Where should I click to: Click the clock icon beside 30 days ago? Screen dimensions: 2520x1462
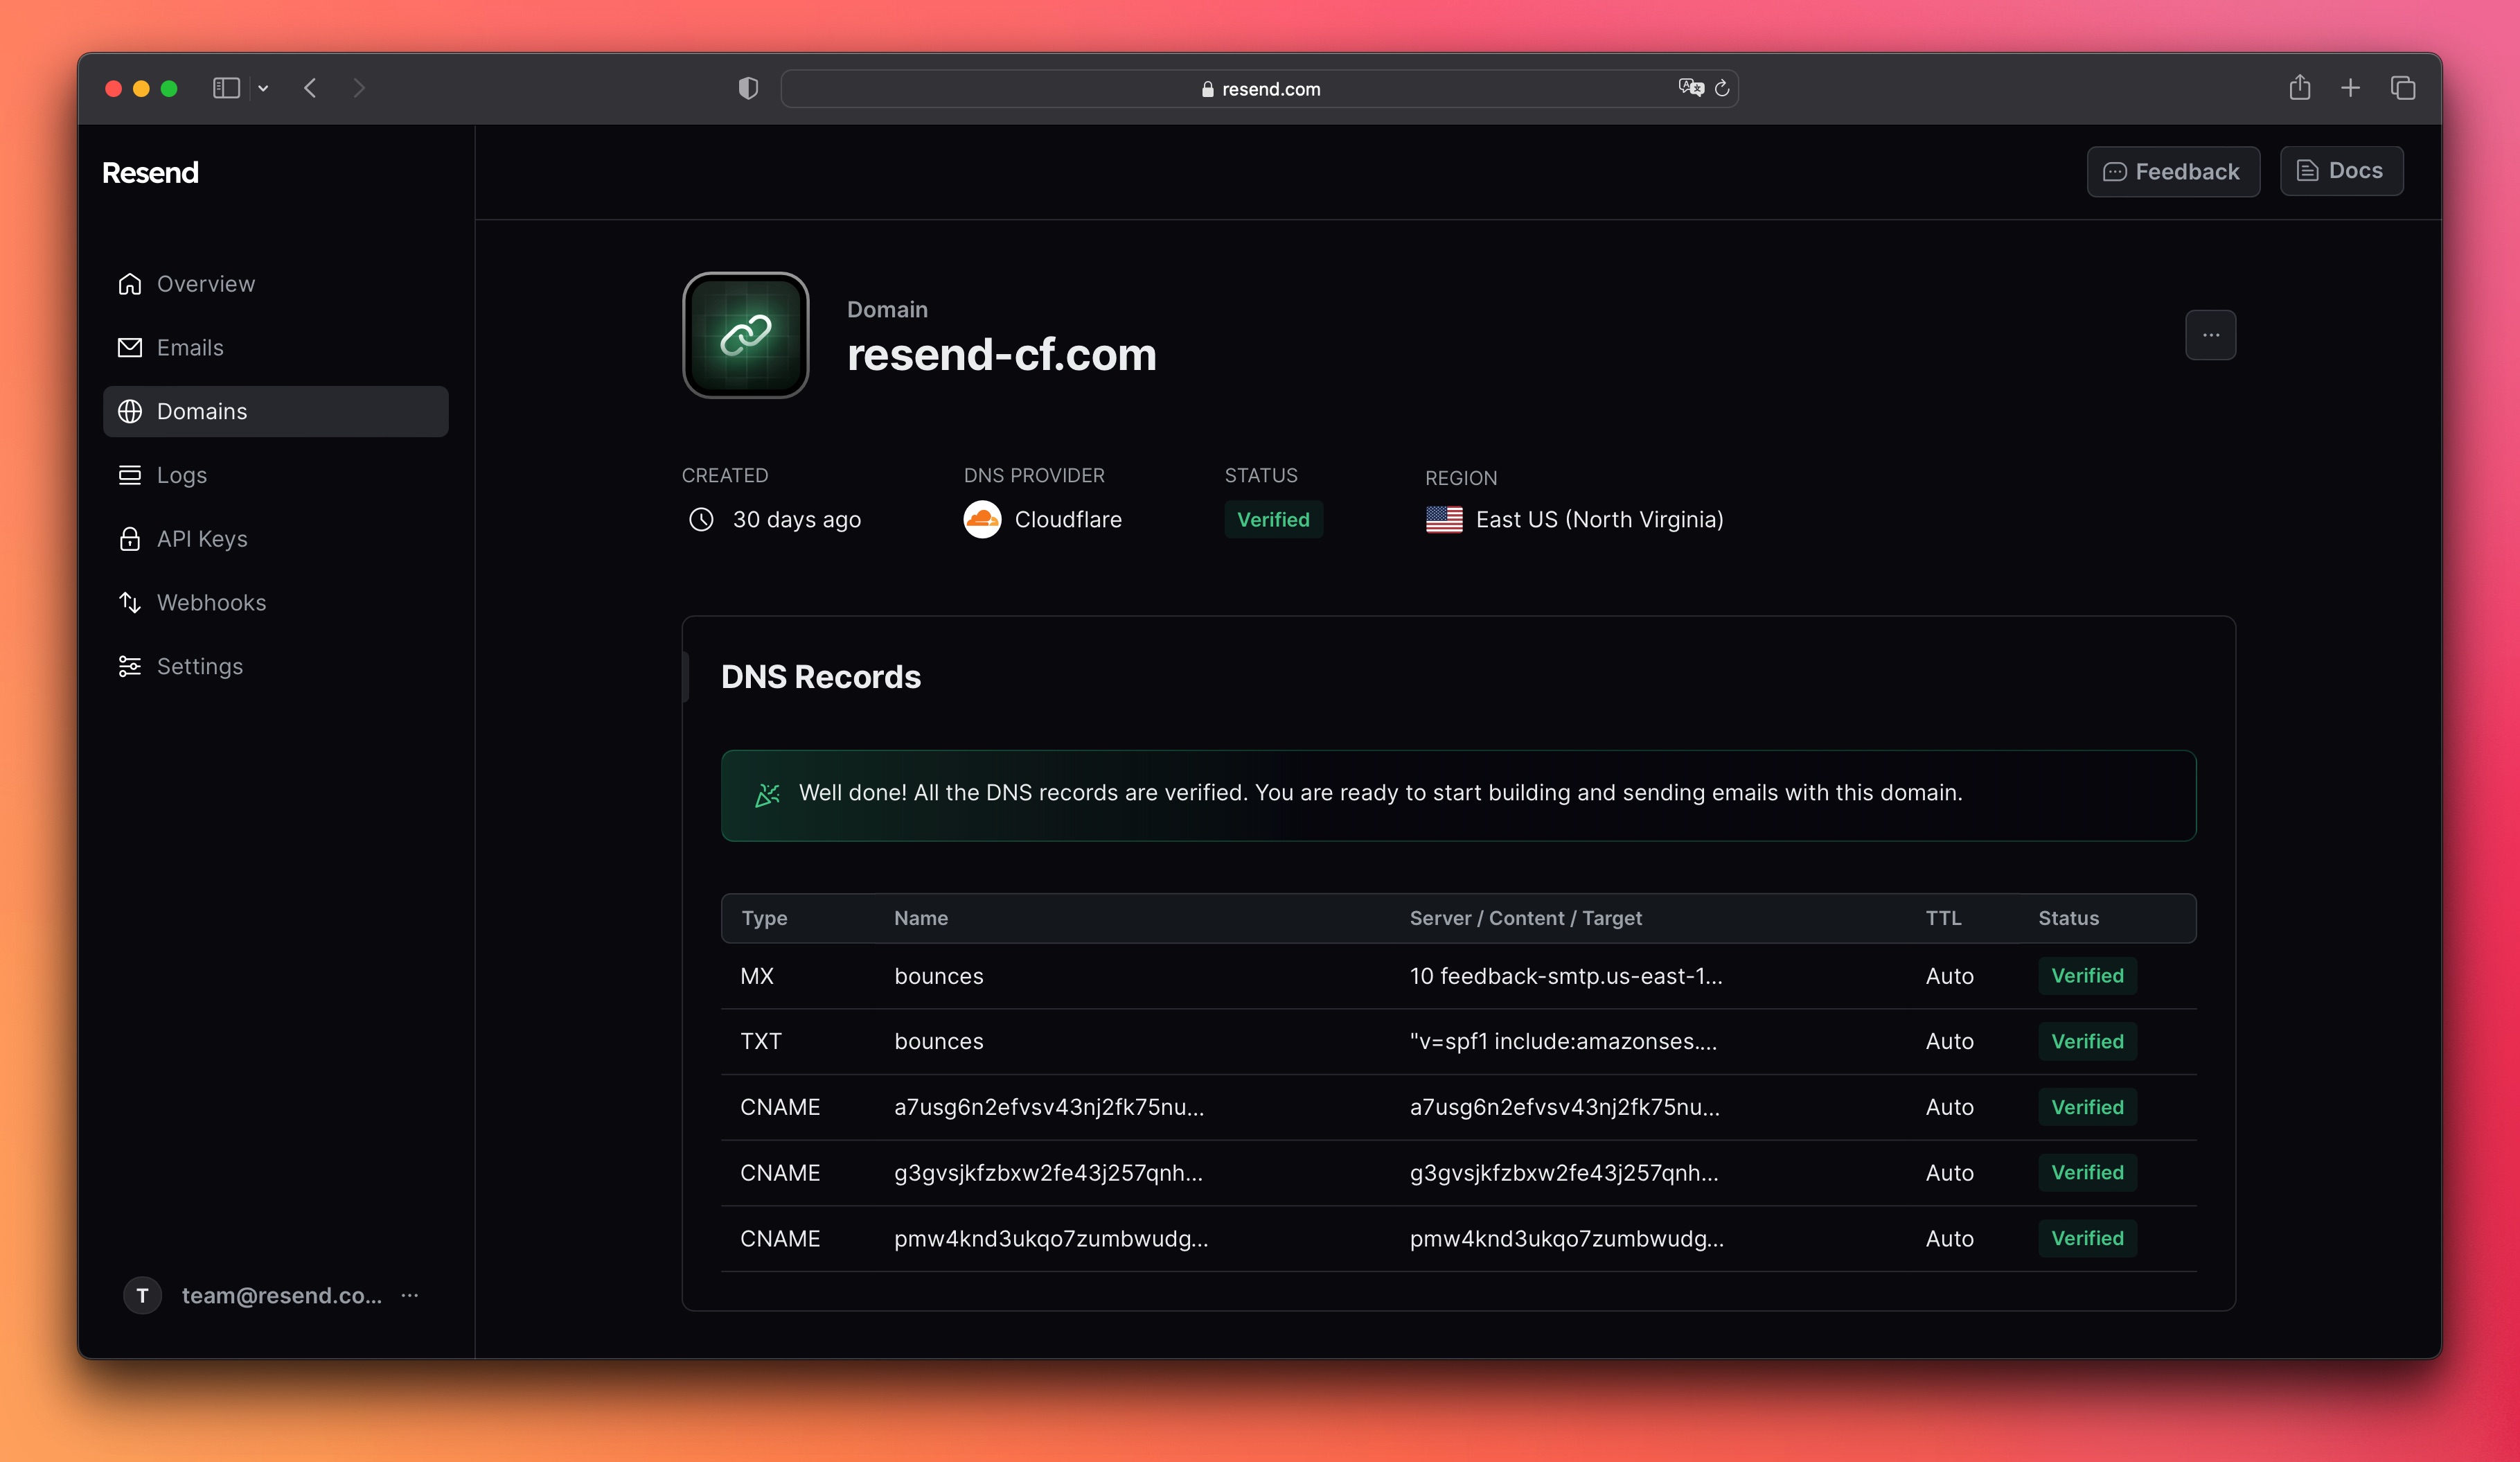click(x=701, y=519)
